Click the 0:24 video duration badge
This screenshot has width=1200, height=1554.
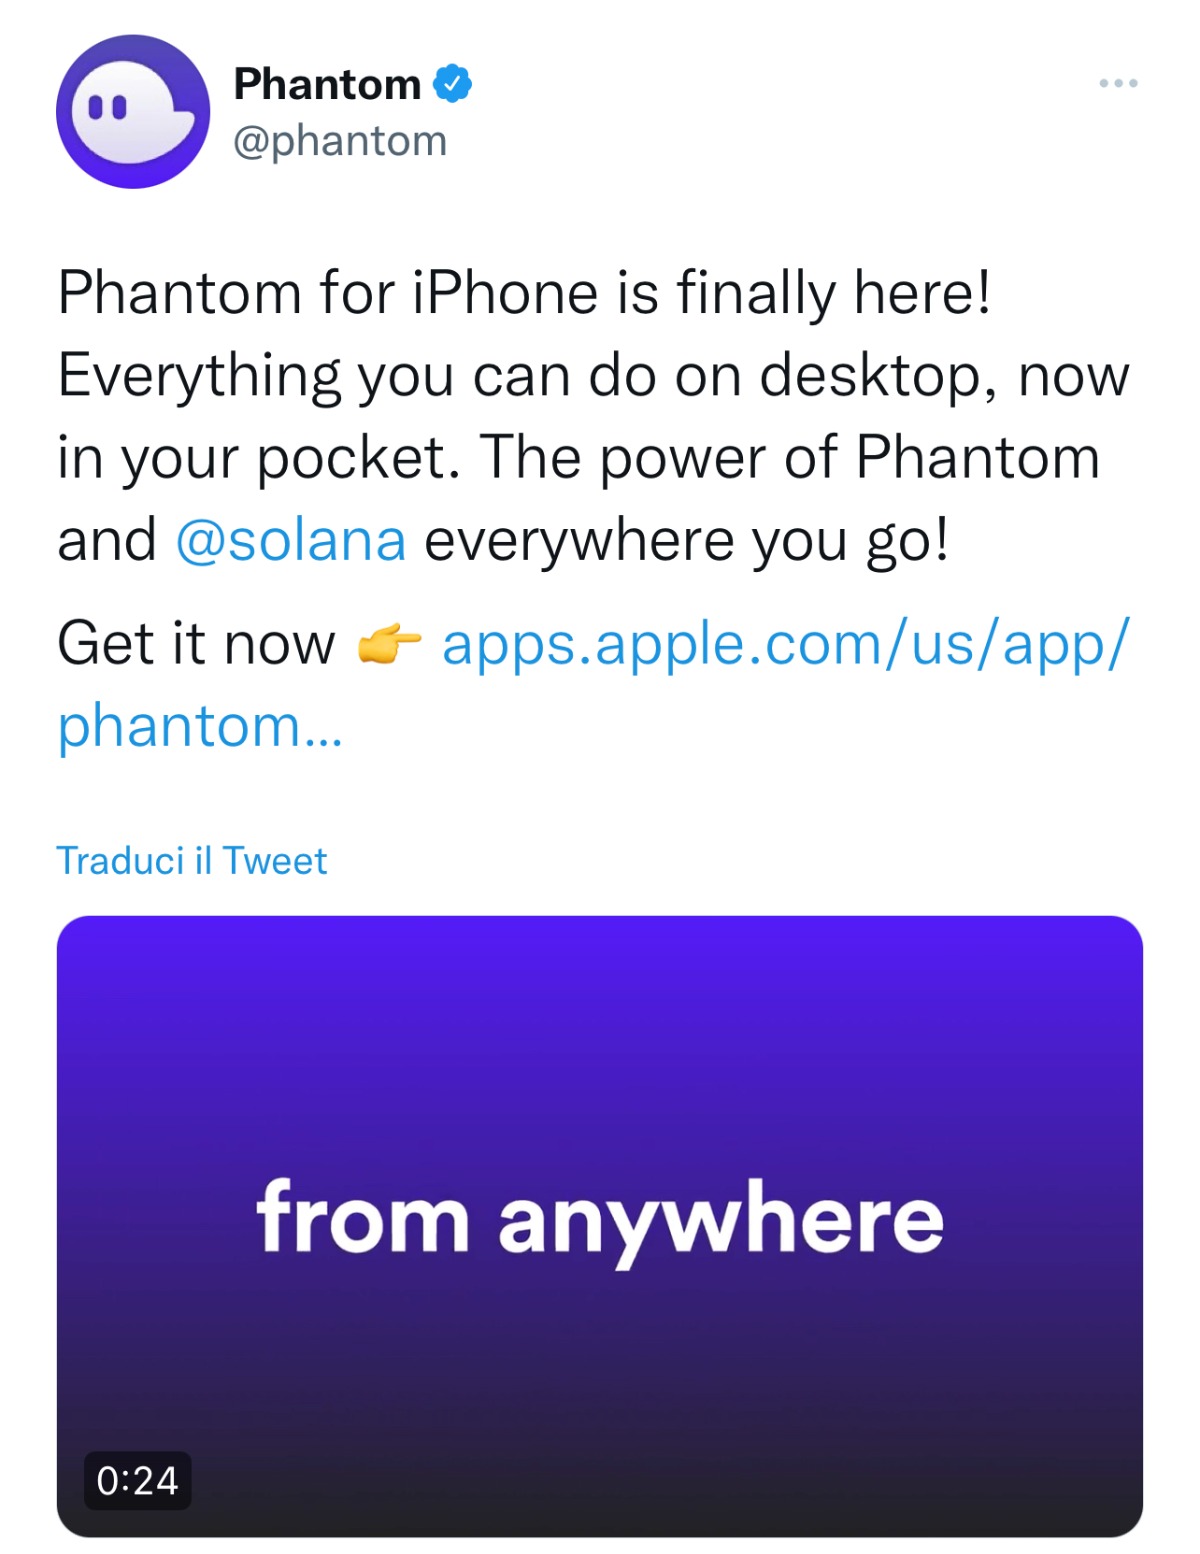(x=137, y=1480)
